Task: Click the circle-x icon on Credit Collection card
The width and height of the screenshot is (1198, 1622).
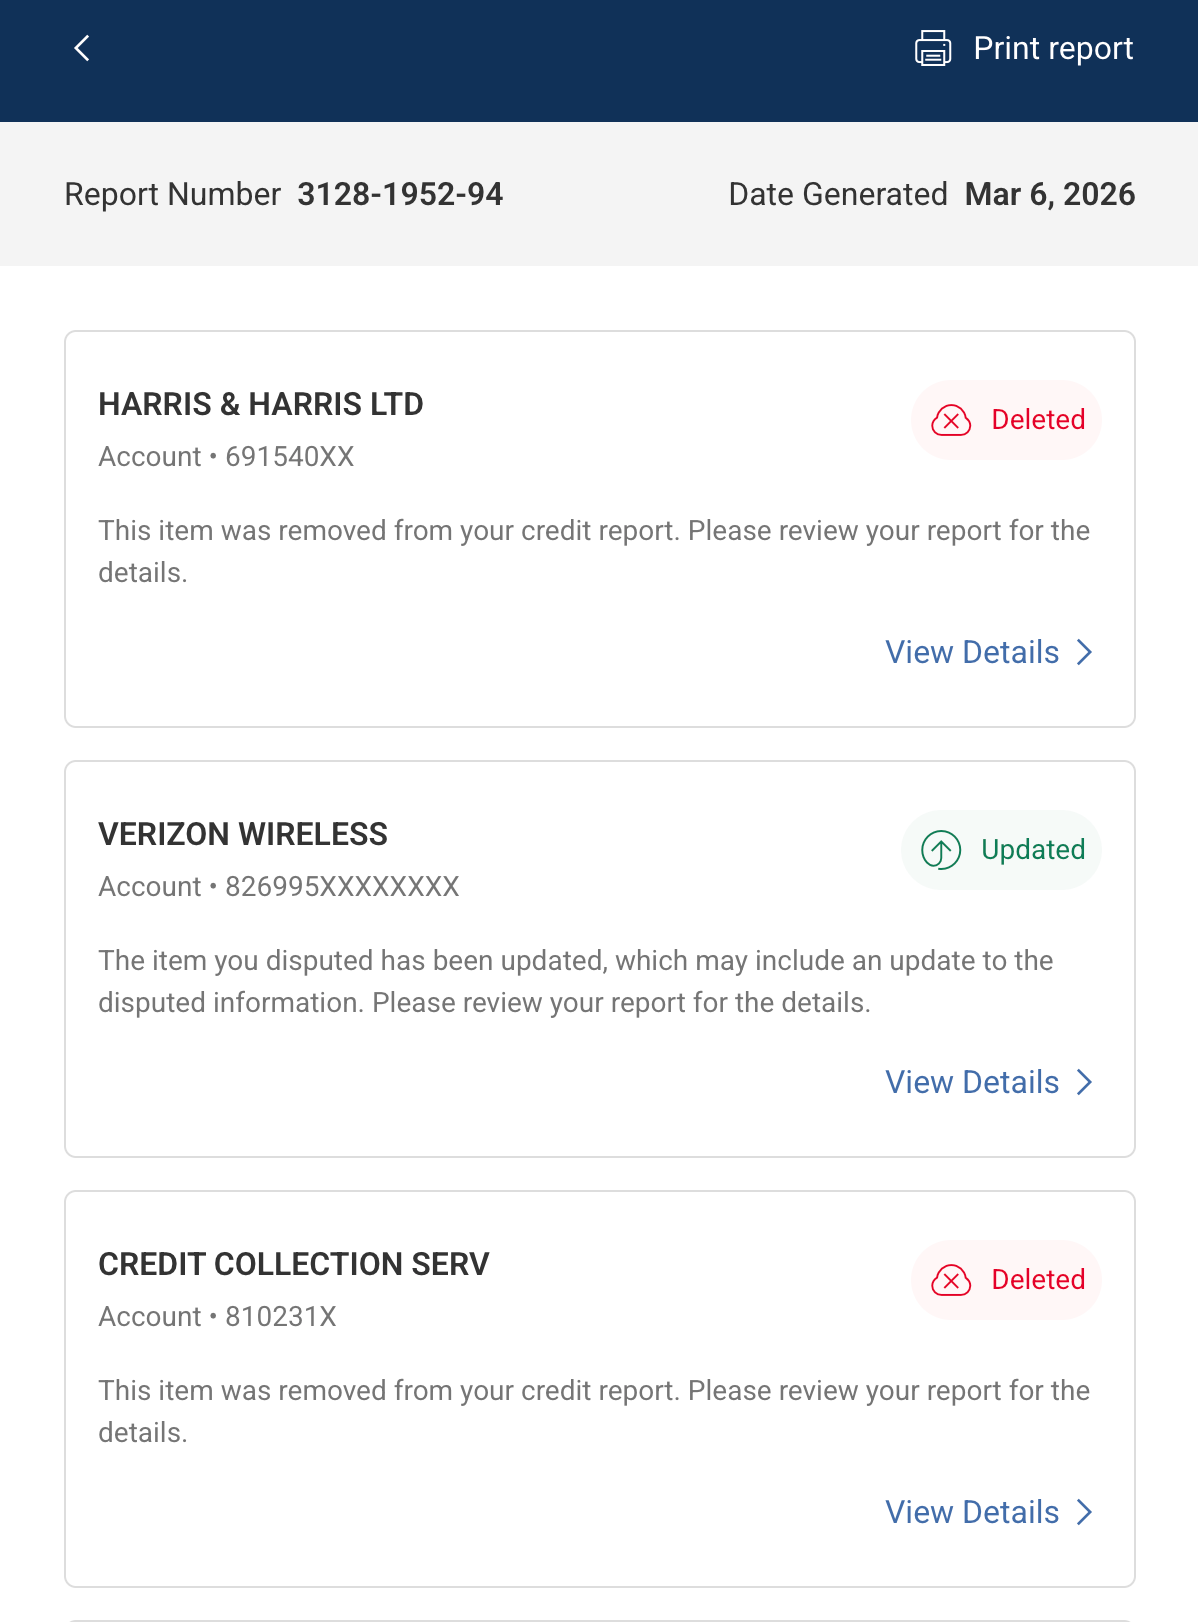Action: 951,1280
